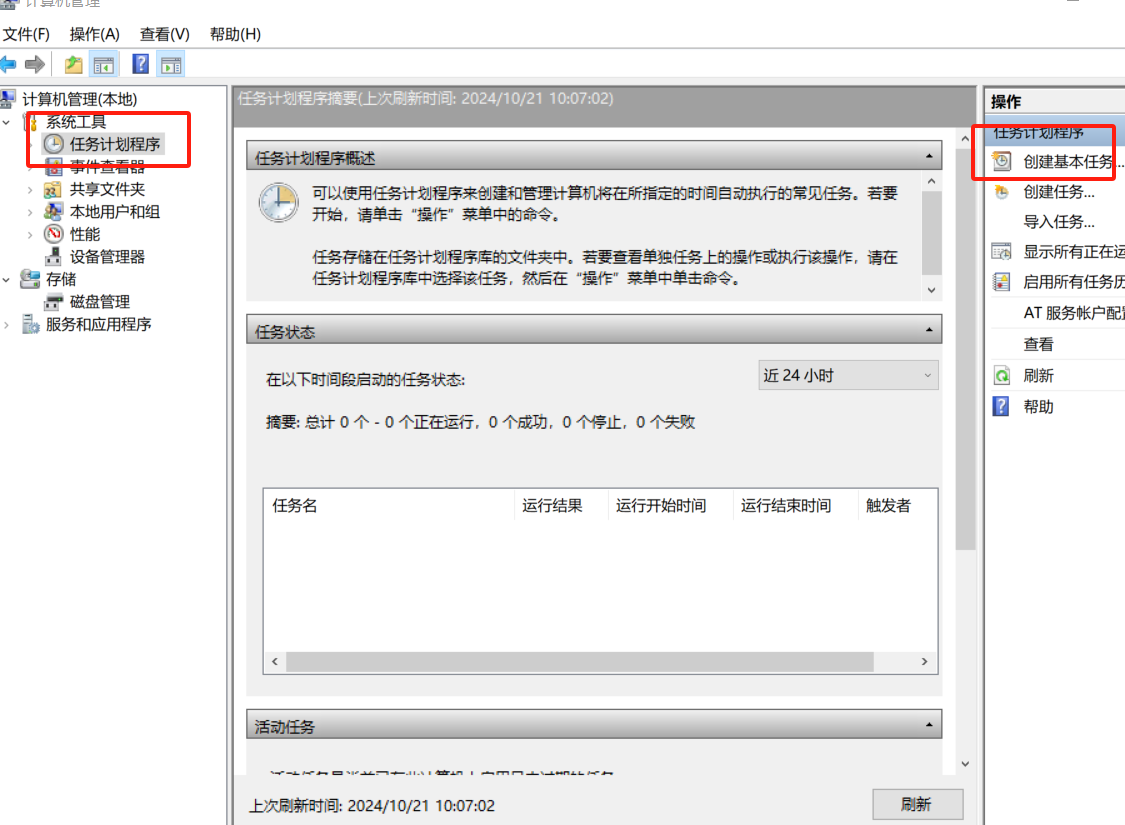Click the 设备管理器 icon

[x=54, y=257]
